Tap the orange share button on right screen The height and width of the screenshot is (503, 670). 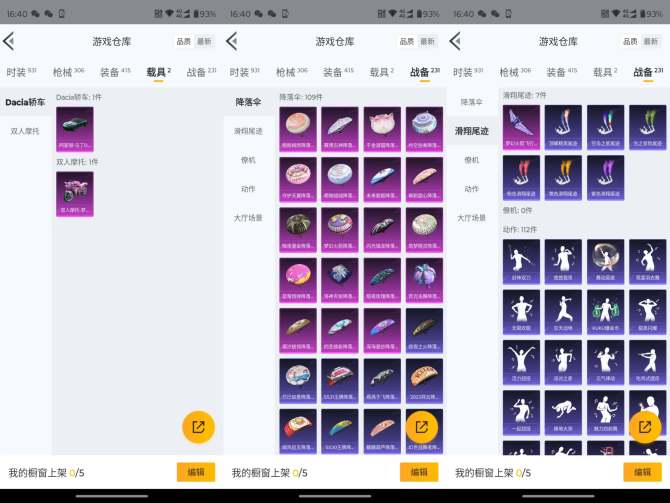click(x=645, y=427)
